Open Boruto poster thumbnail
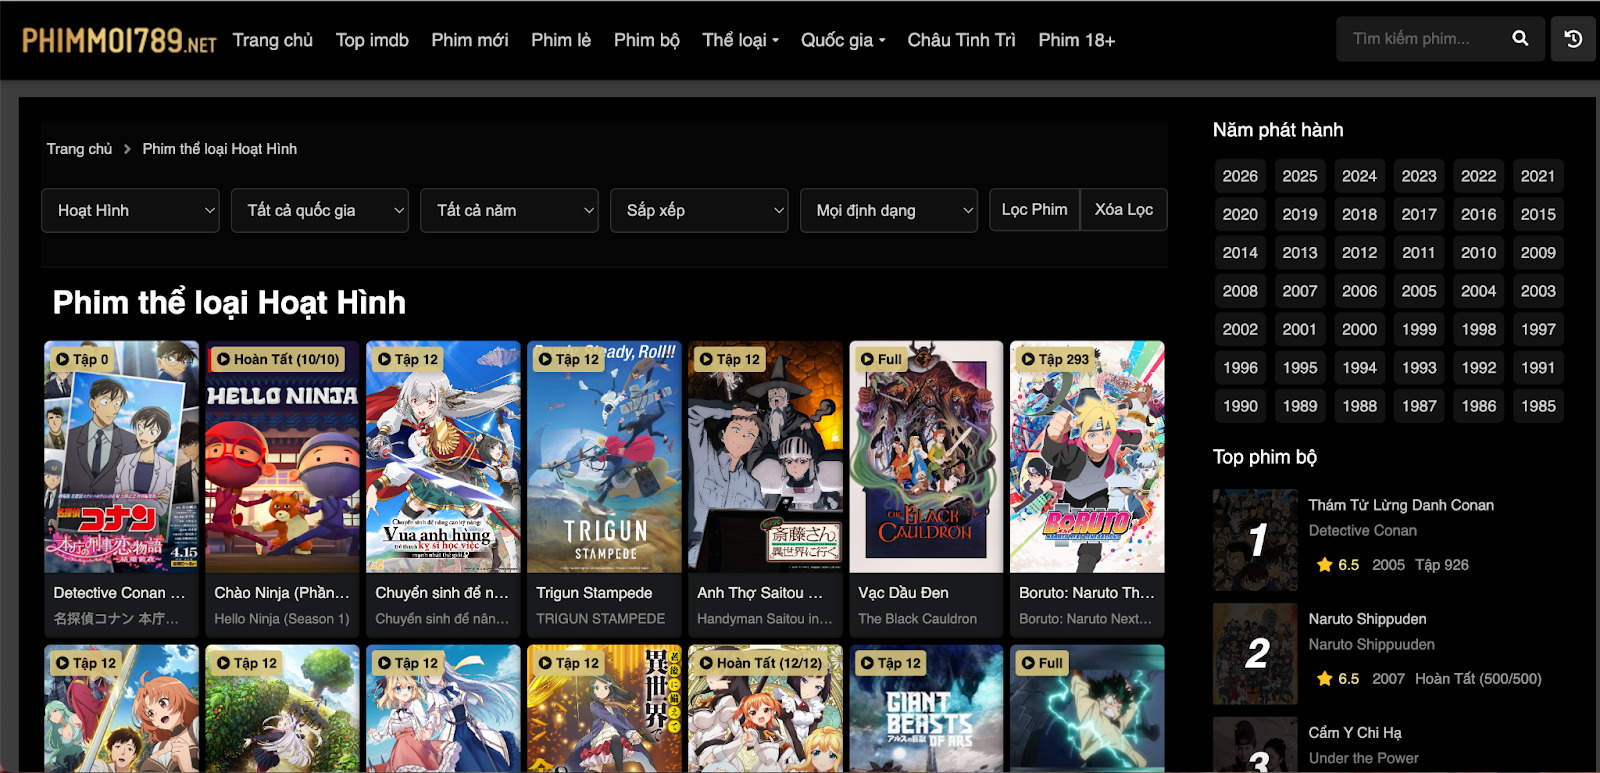The height and width of the screenshot is (773, 1600). pos(1088,457)
